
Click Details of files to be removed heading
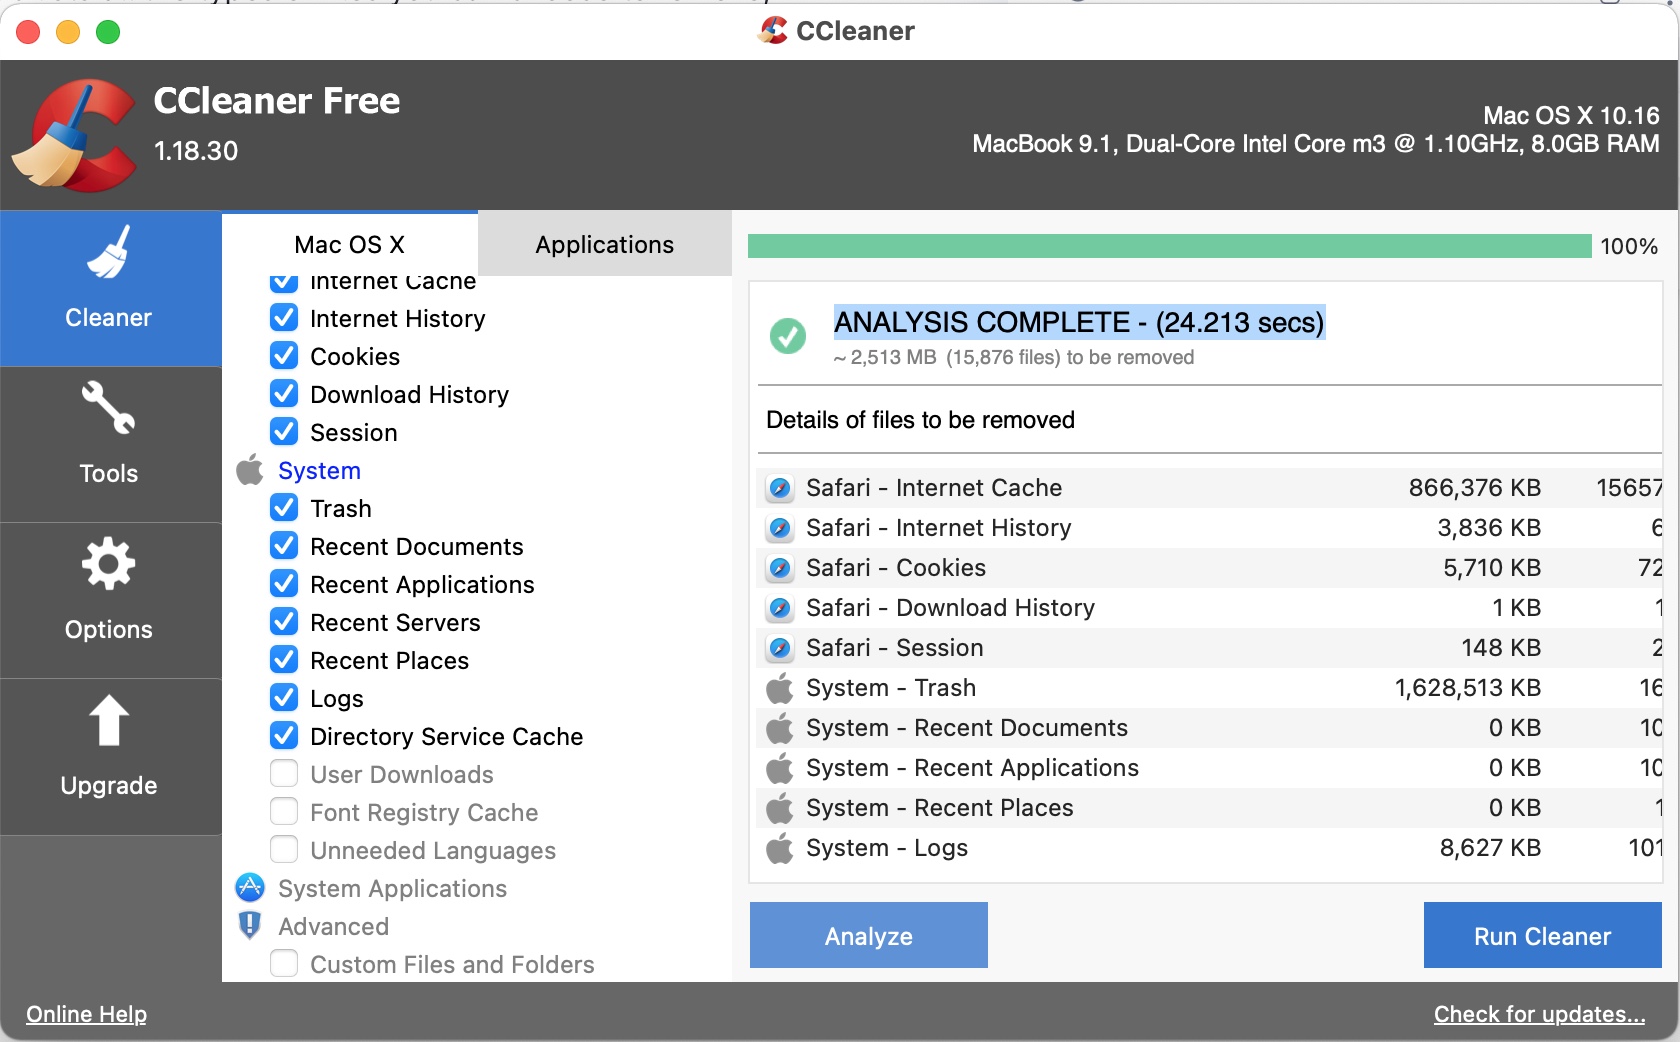[x=920, y=420]
